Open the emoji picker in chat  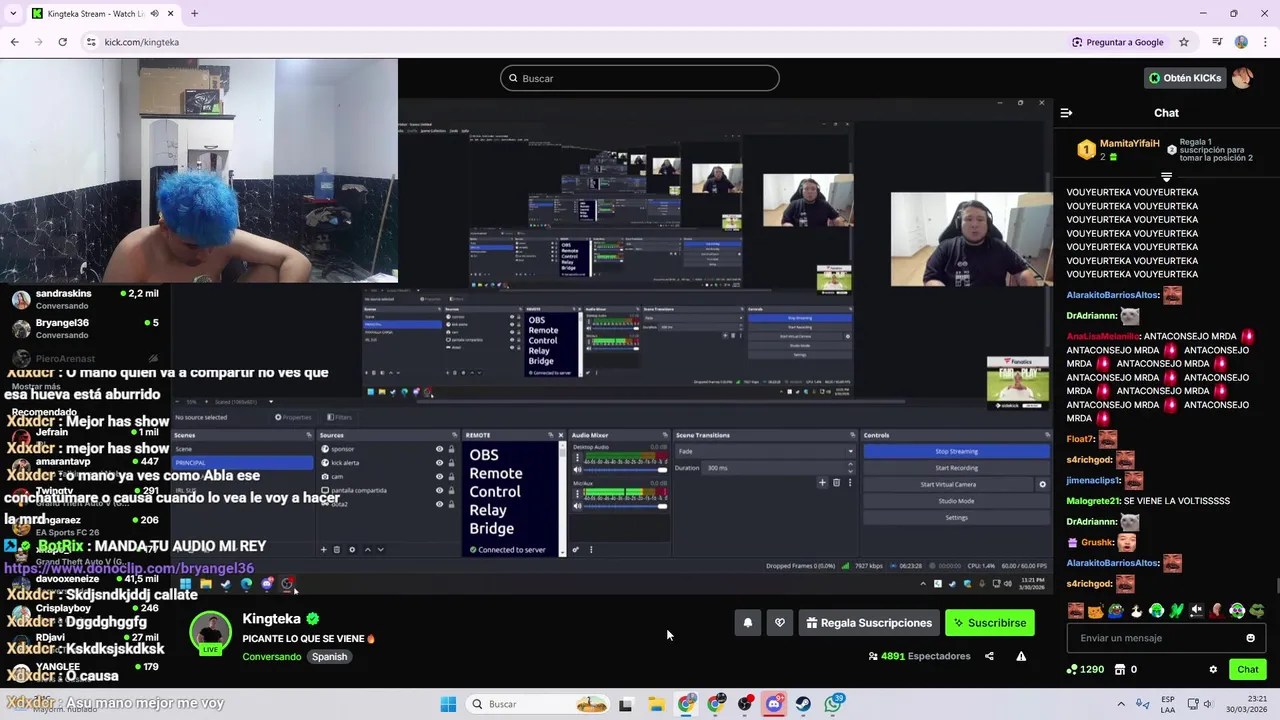pyautogui.click(x=1250, y=638)
